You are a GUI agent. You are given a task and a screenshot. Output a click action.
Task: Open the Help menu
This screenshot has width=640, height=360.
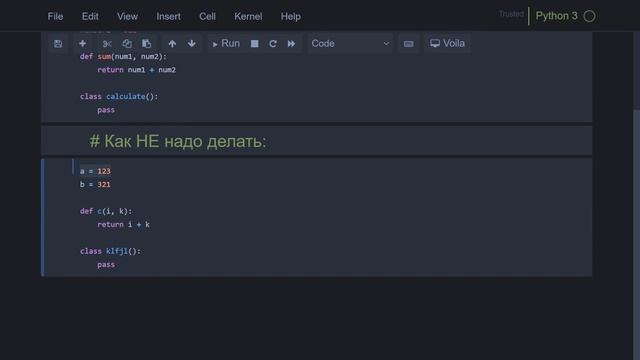pos(291,16)
